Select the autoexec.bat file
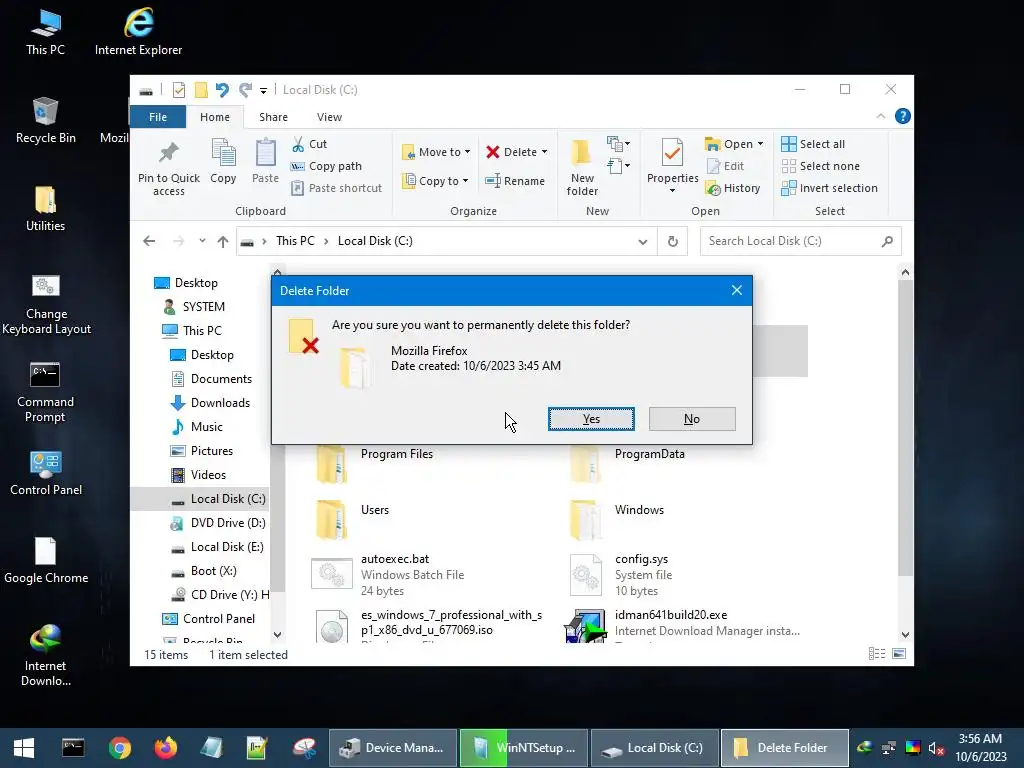 (x=388, y=575)
